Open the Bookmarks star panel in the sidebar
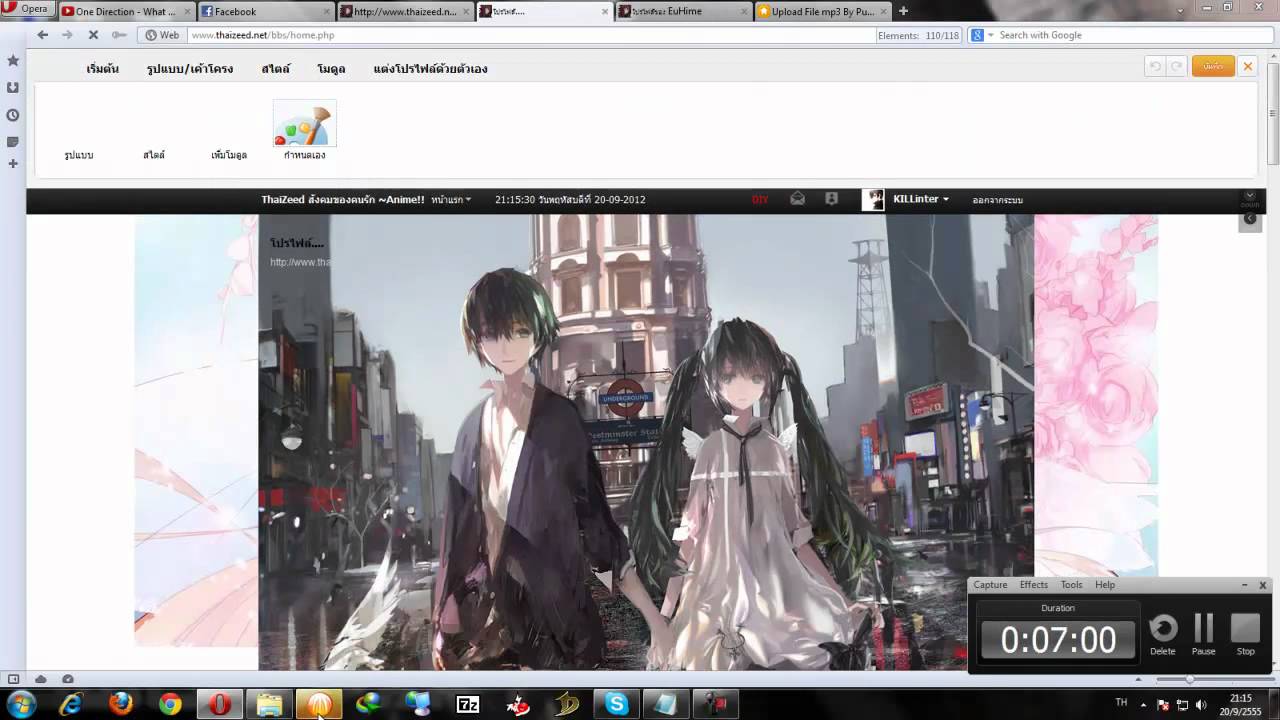 click(13, 60)
